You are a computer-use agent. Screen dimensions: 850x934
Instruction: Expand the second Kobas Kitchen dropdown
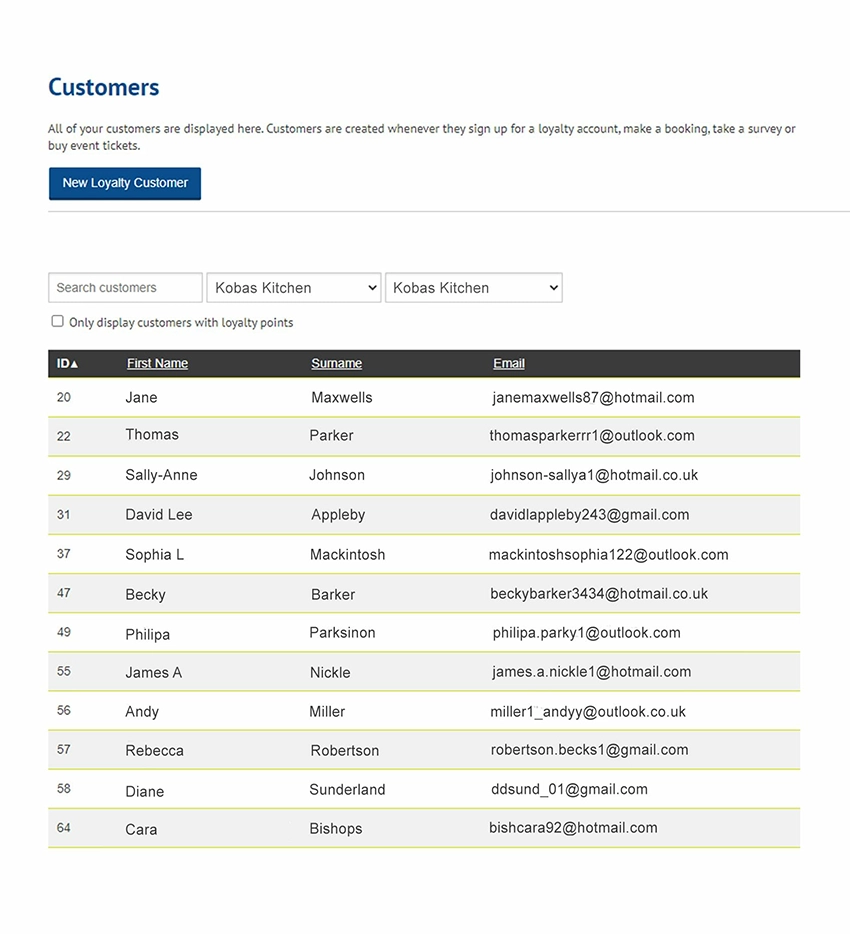474,288
